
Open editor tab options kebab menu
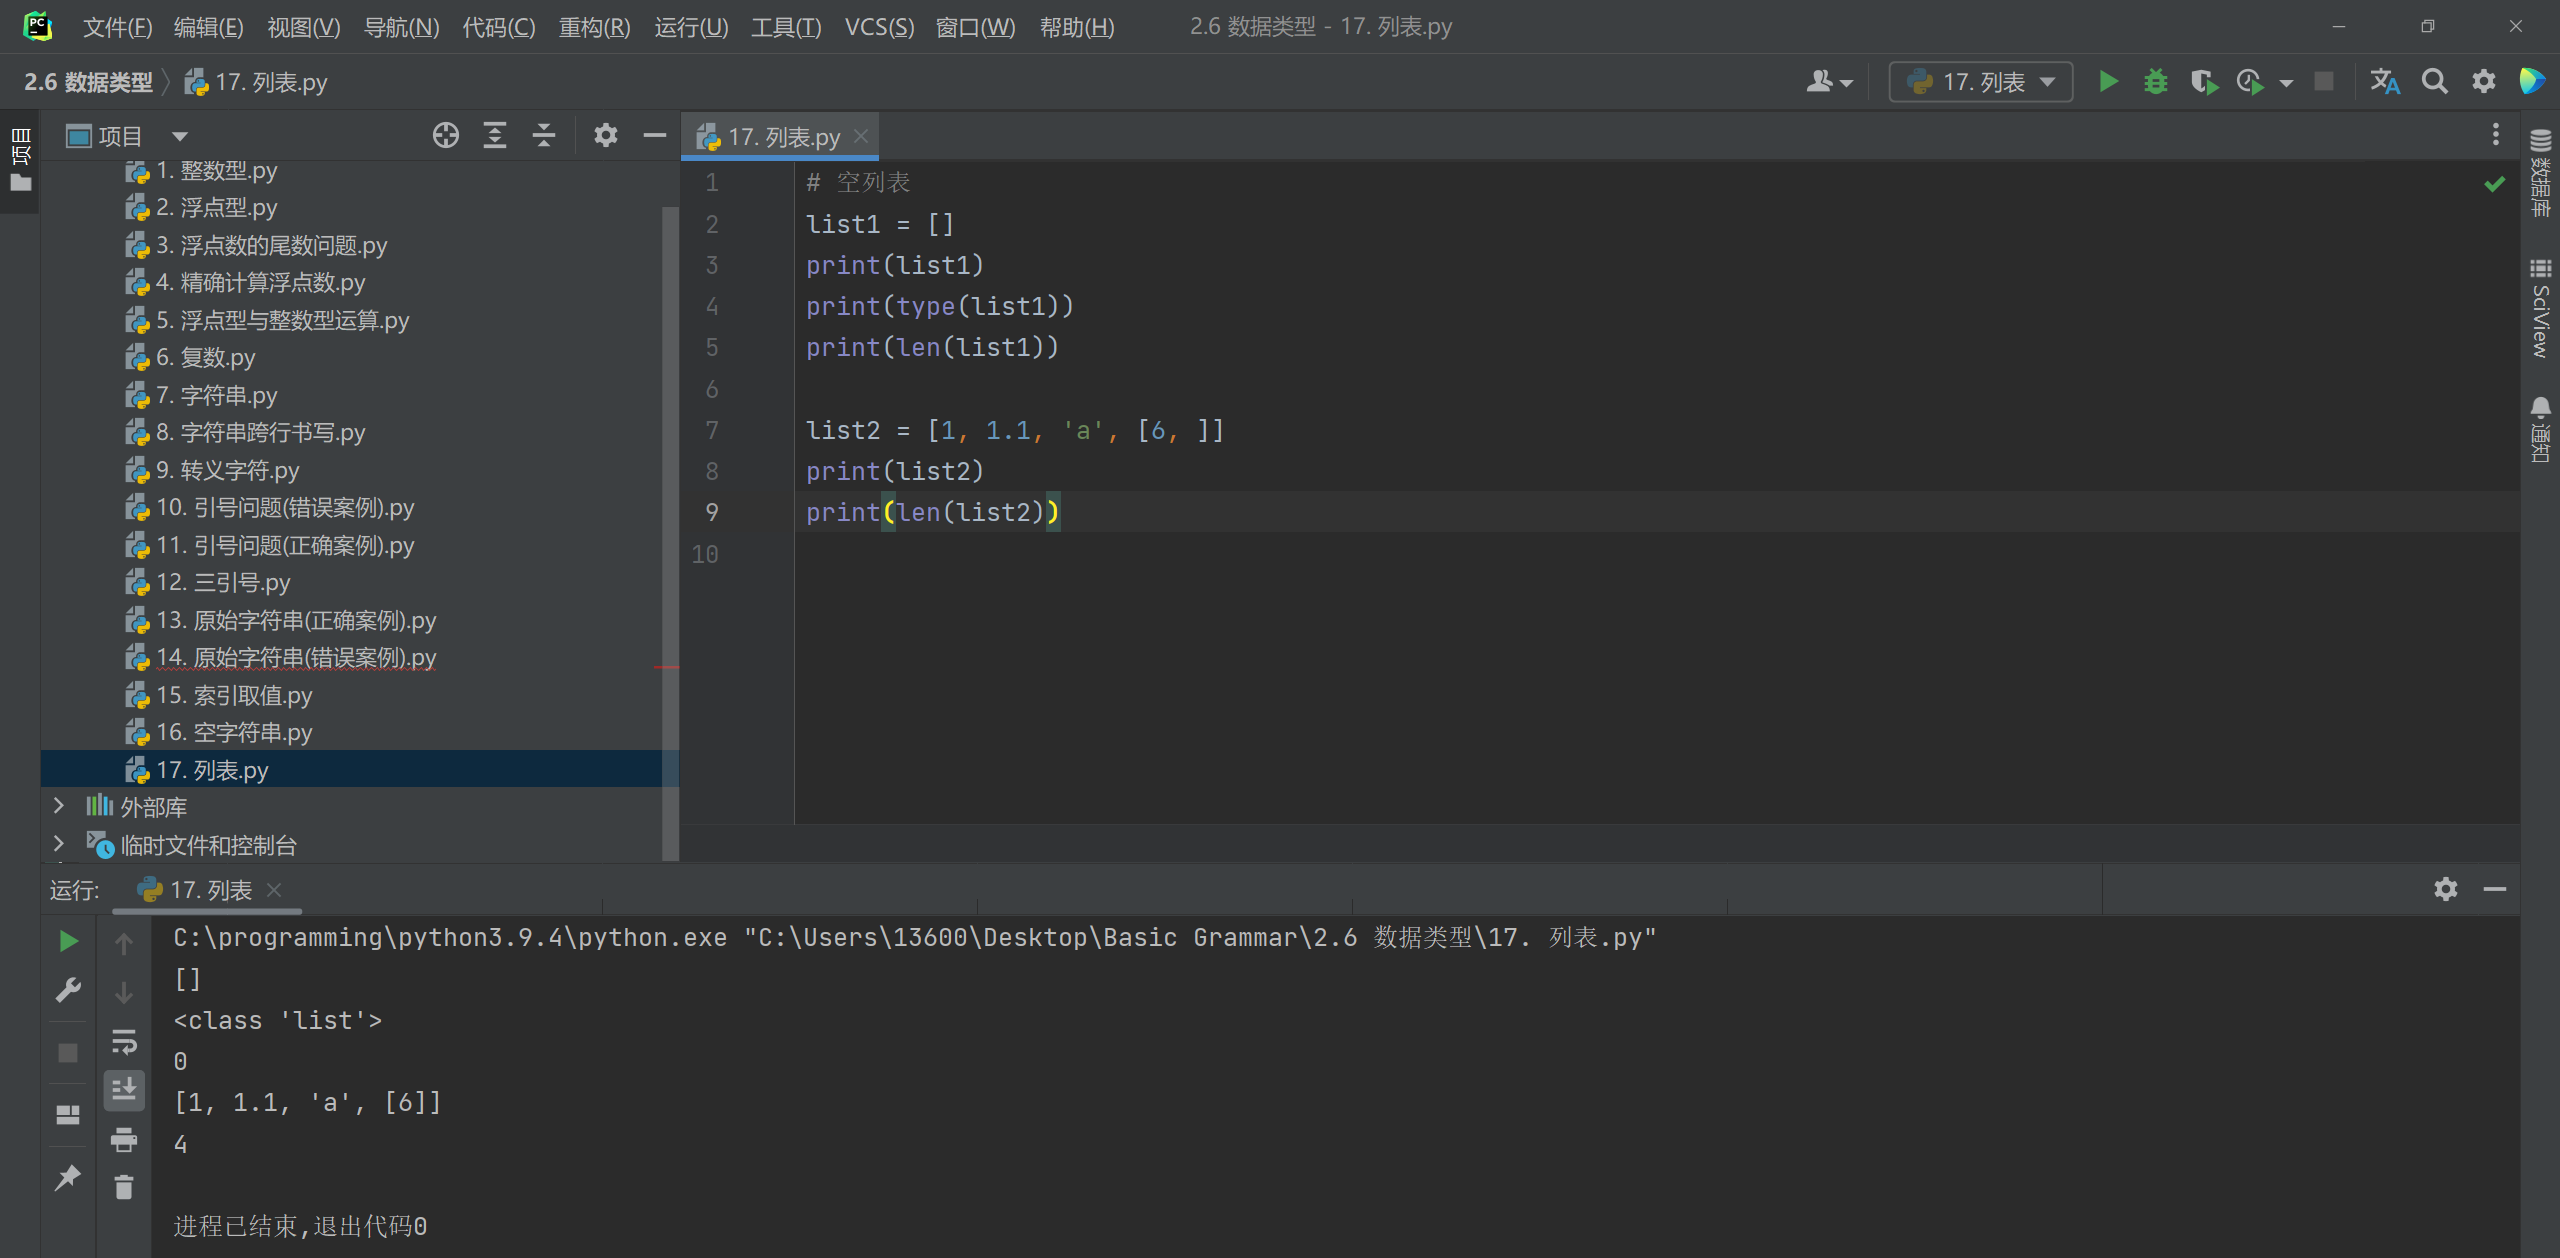[x=2496, y=135]
